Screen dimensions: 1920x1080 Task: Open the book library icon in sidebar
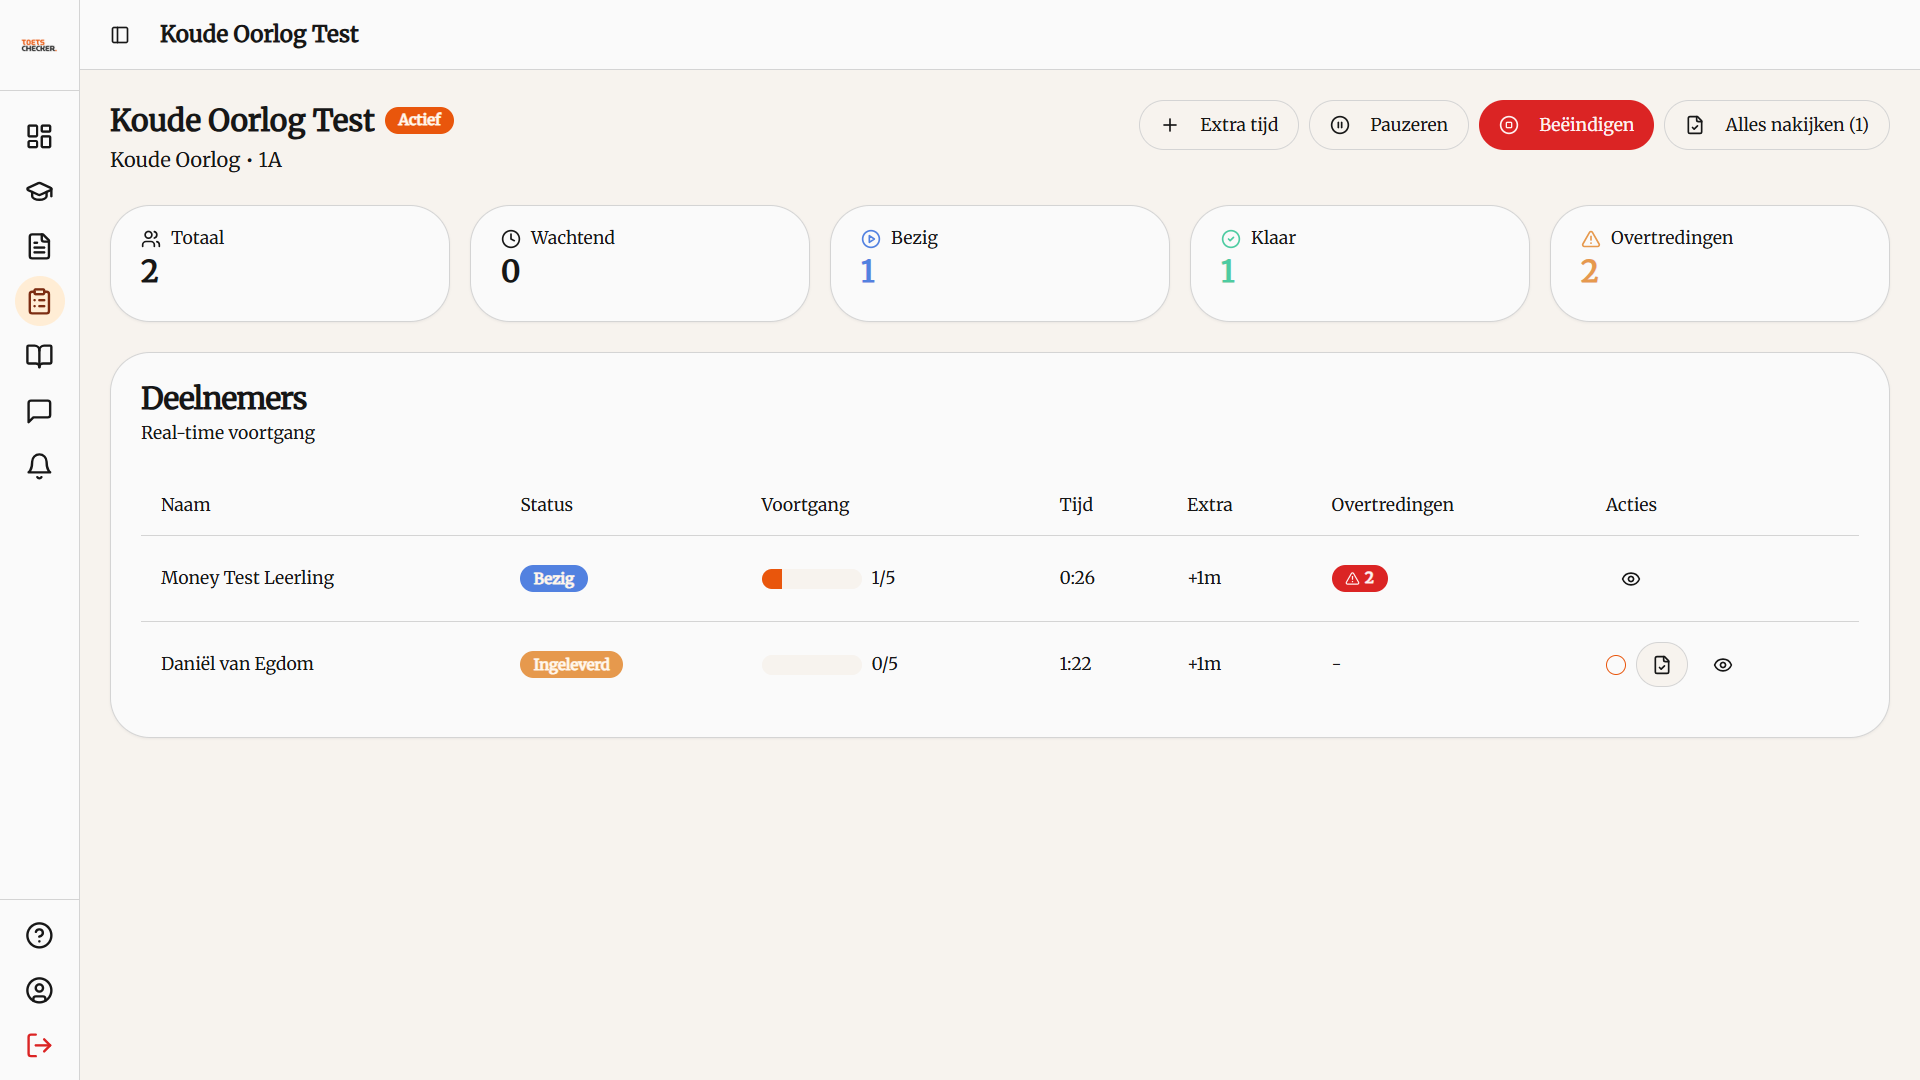tap(39, 356)
